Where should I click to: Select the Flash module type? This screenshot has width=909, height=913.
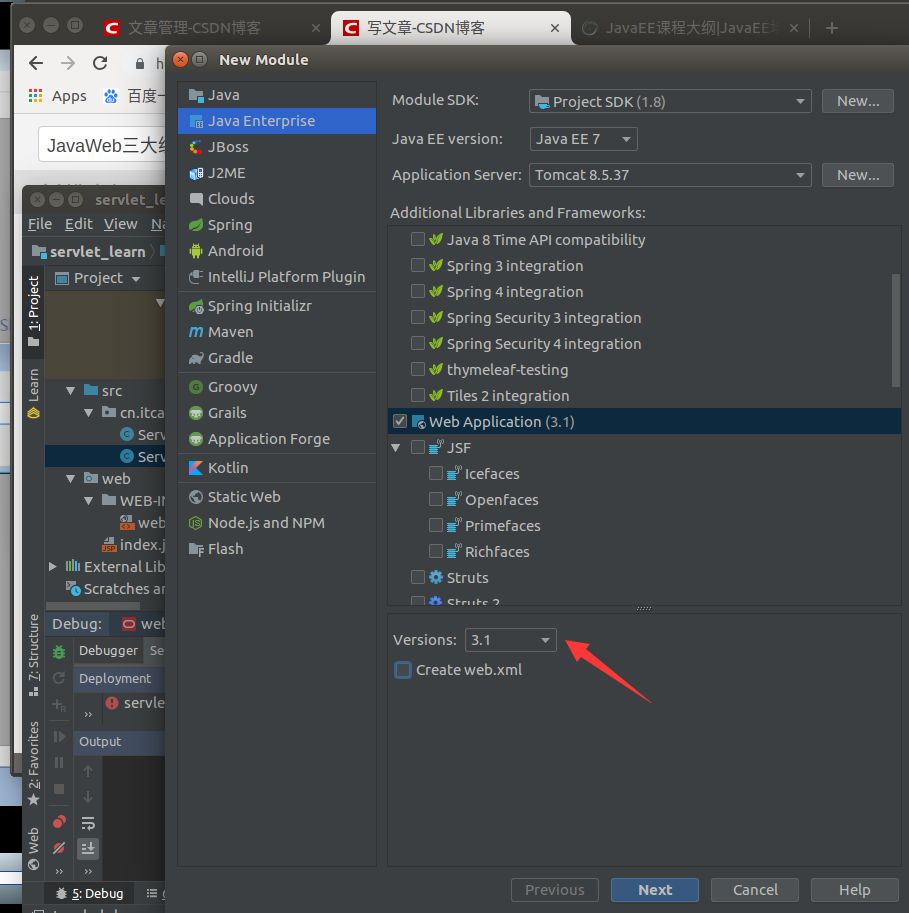point(277,548)
